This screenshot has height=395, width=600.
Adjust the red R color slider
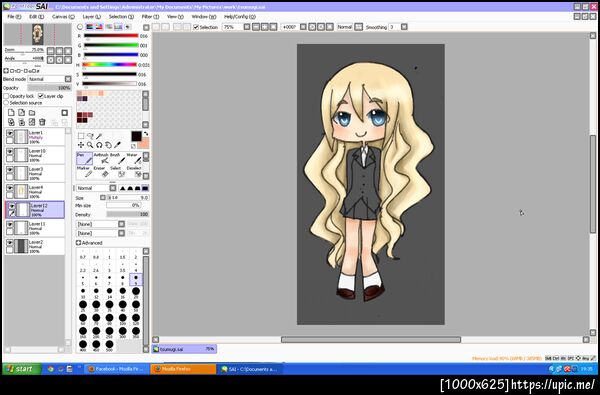(x=110, y=36)
